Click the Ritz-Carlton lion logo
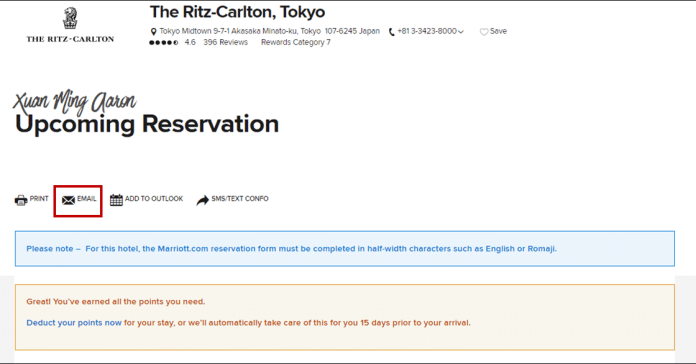696x364 pixels. 70,18
